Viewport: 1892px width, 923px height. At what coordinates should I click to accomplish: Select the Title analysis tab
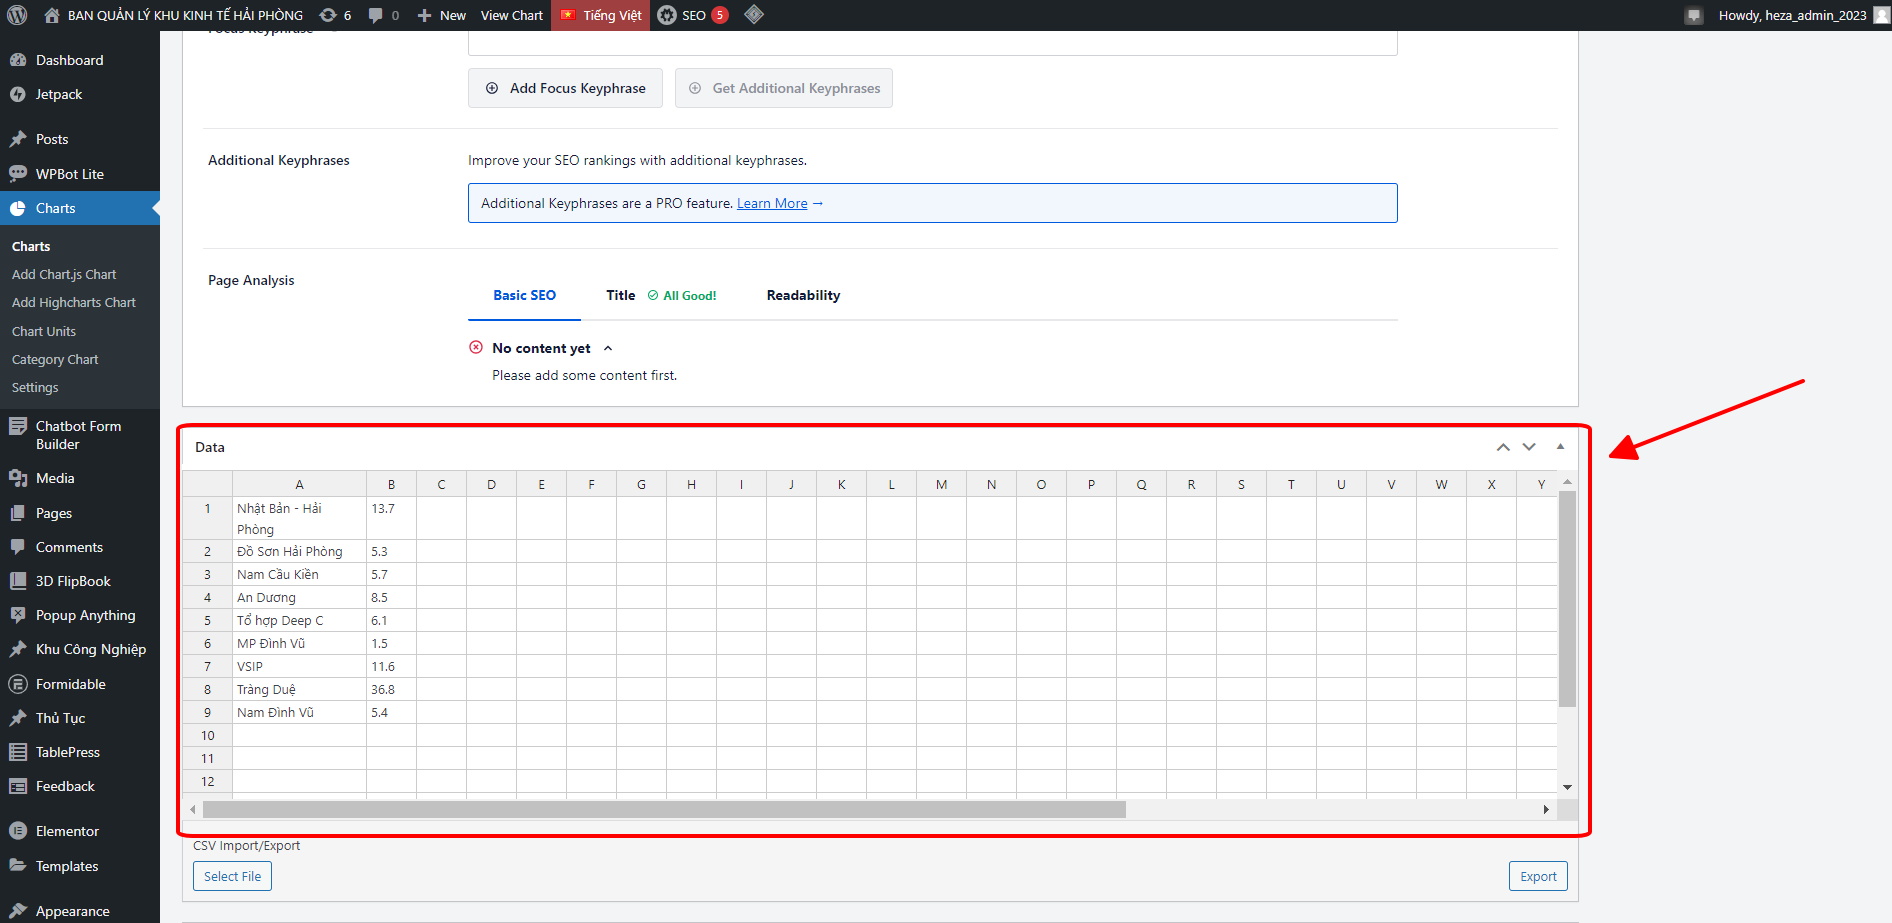click(x=621, y=295)
